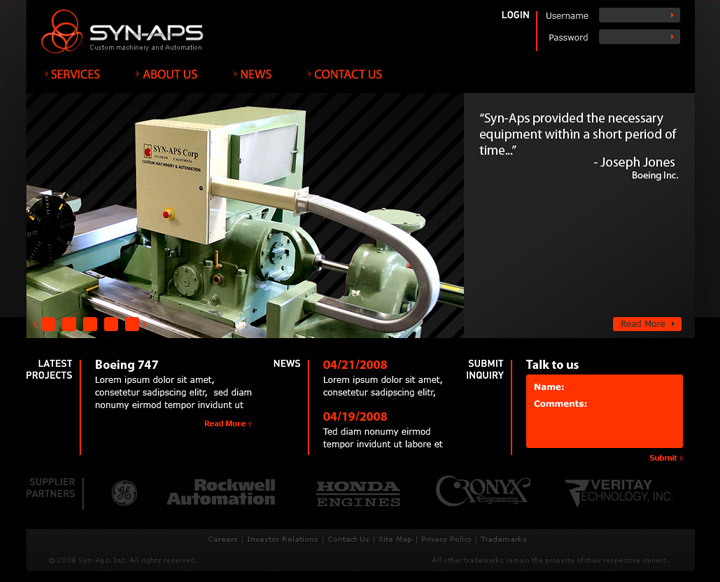Click the slideshow previous arrow

point(35,324)
